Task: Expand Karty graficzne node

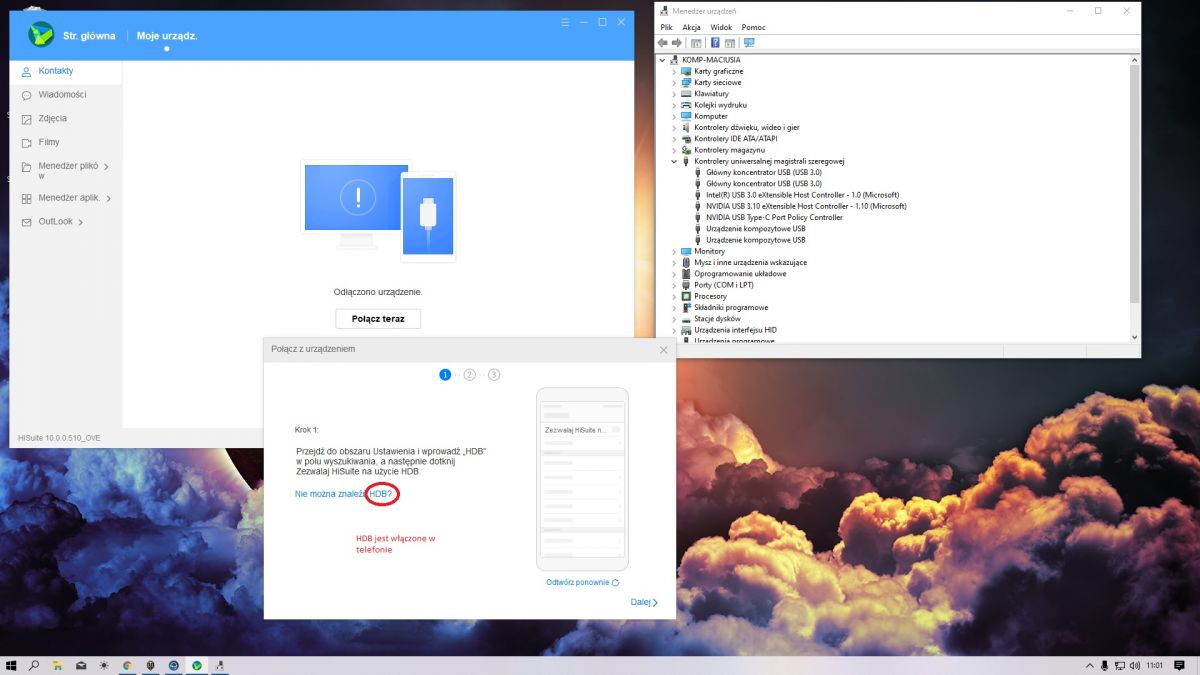Action: (x=674, y=71)
